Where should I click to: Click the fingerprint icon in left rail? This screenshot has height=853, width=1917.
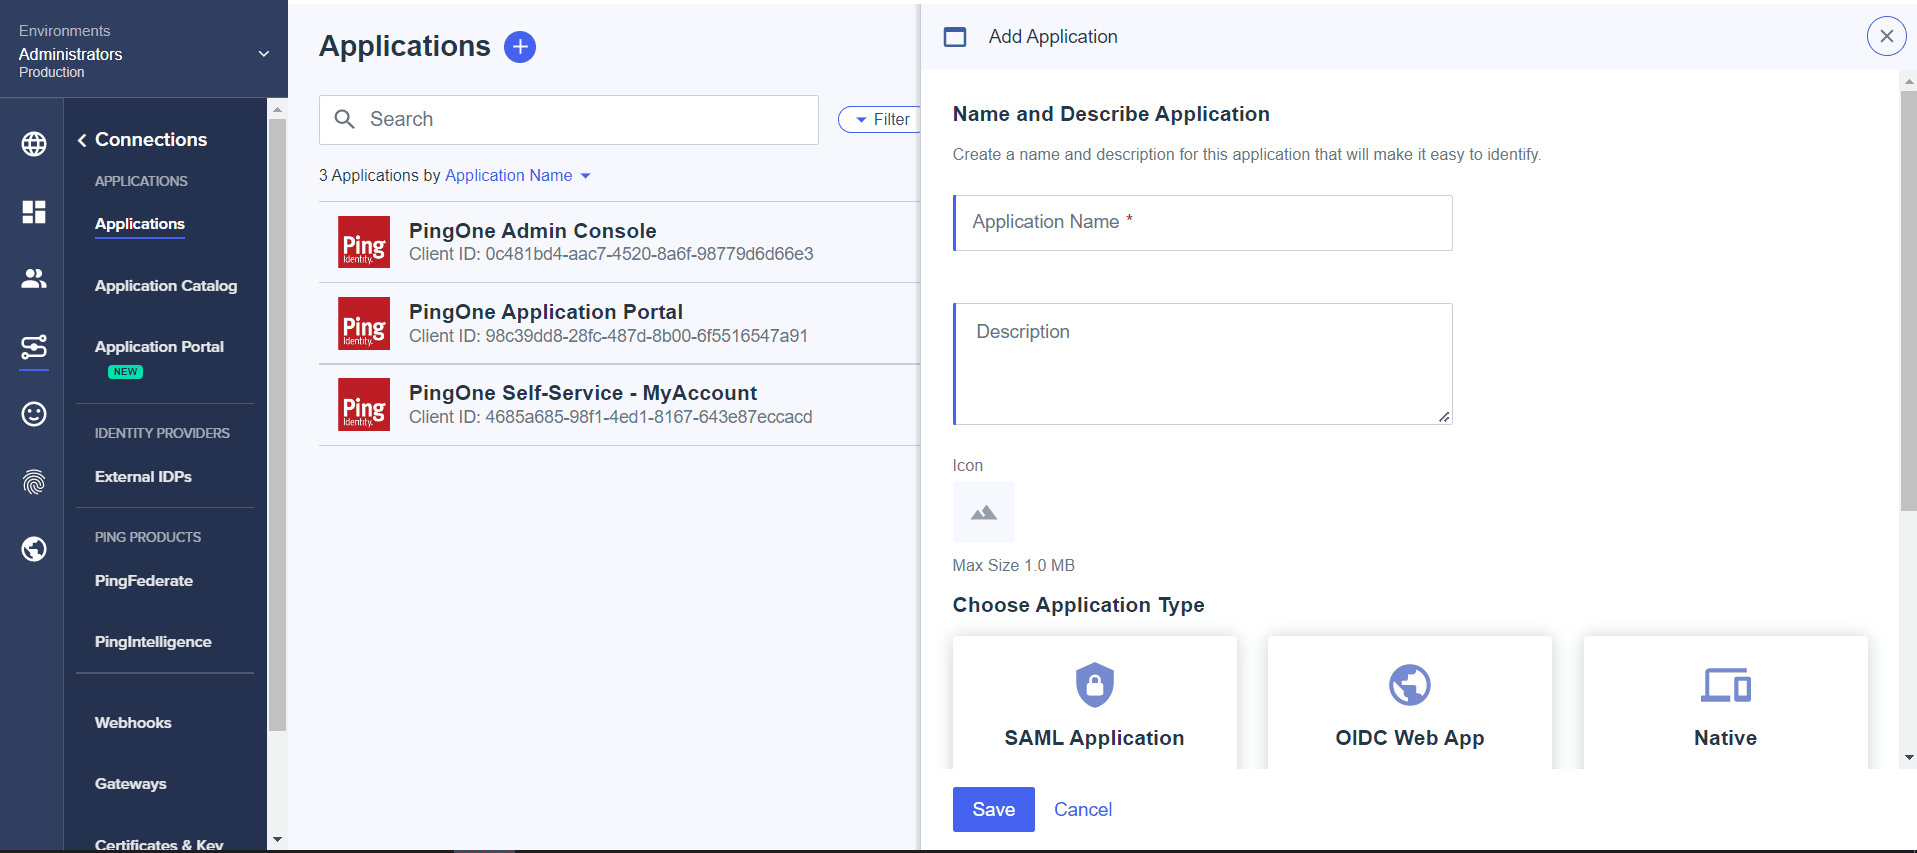point(34,482)
